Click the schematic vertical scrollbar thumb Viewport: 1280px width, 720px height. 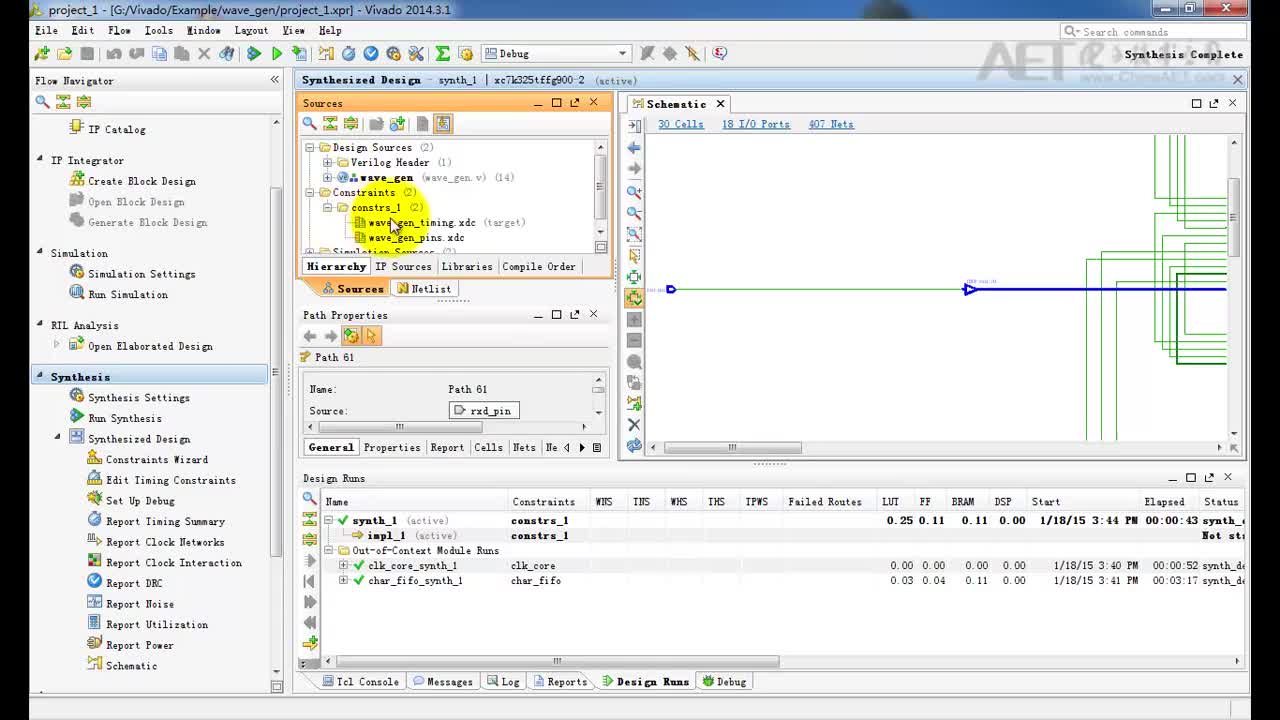[1234, 217]
